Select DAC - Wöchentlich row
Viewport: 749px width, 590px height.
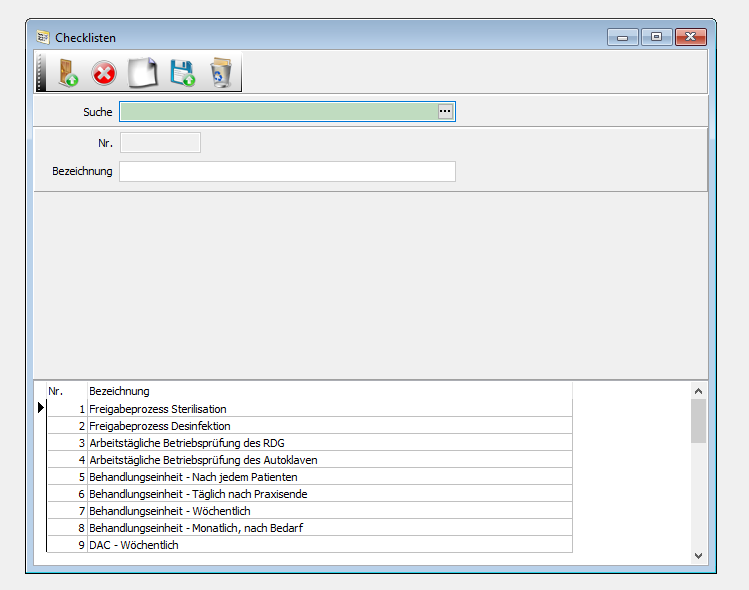pos(135,545)
